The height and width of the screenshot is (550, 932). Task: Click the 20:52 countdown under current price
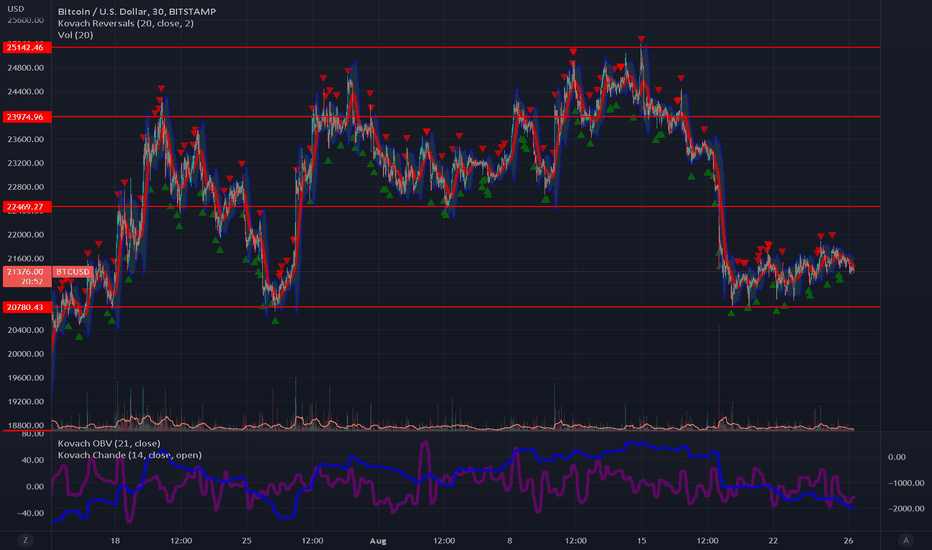(x=32, y=281)
